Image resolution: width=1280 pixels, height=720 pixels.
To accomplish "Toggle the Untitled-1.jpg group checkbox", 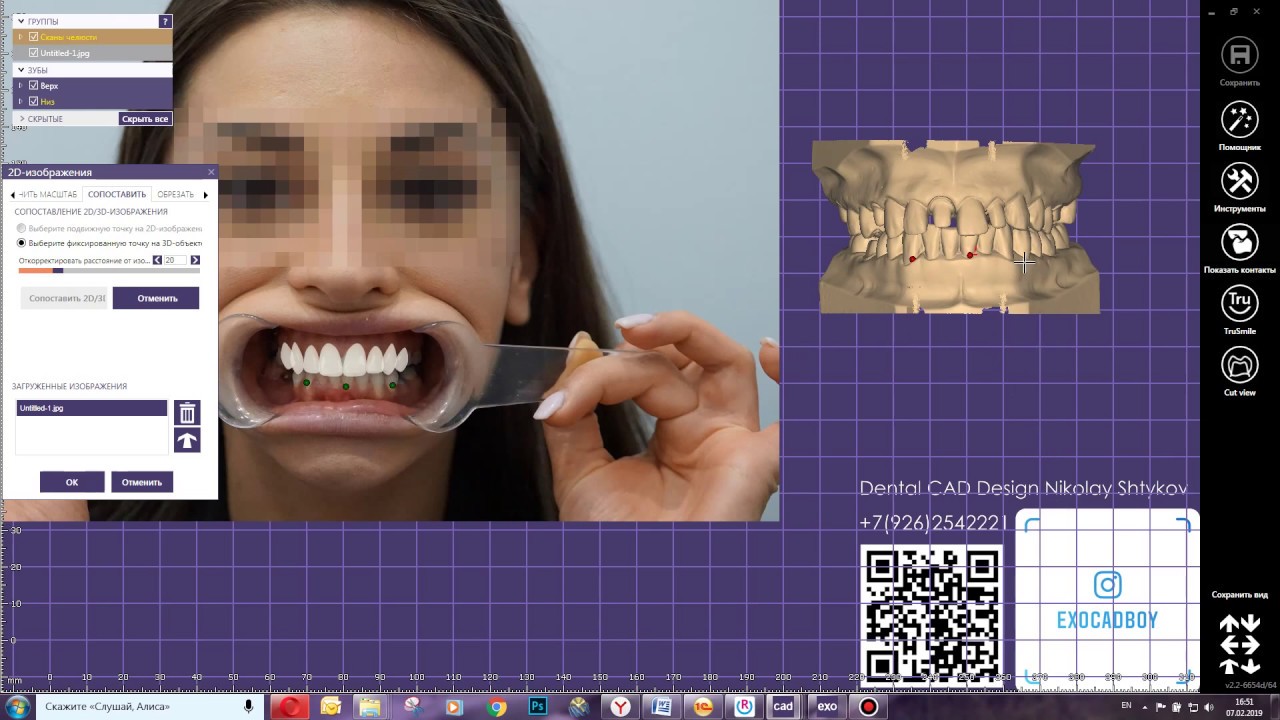I will click(34, 53).
